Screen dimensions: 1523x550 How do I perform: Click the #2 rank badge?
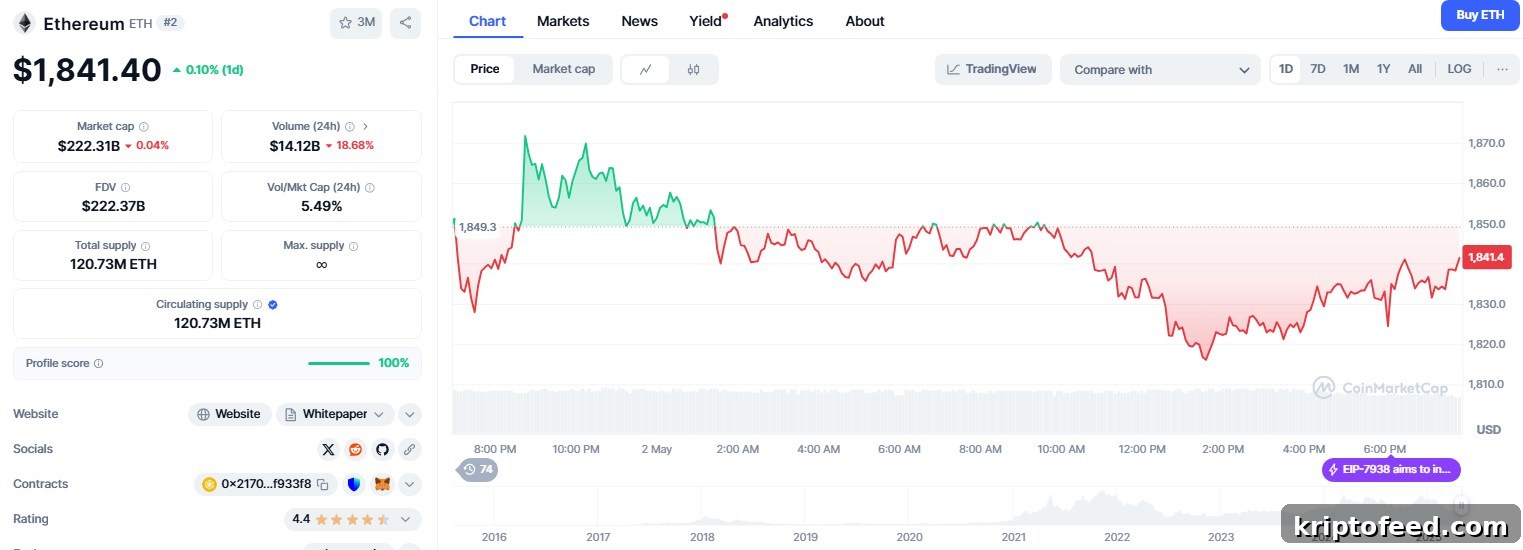tap(170, 23)
